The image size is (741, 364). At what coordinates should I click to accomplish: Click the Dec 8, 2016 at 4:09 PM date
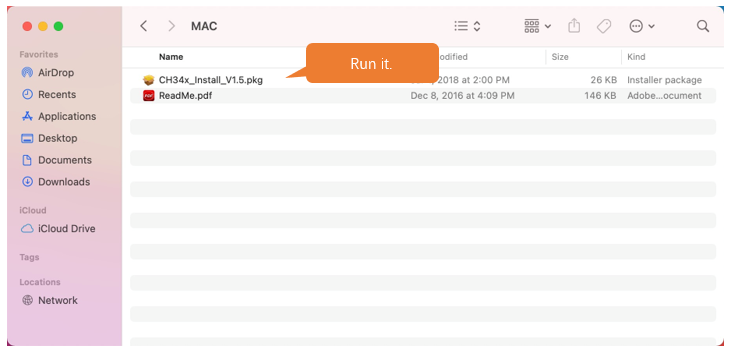[462, 95]
